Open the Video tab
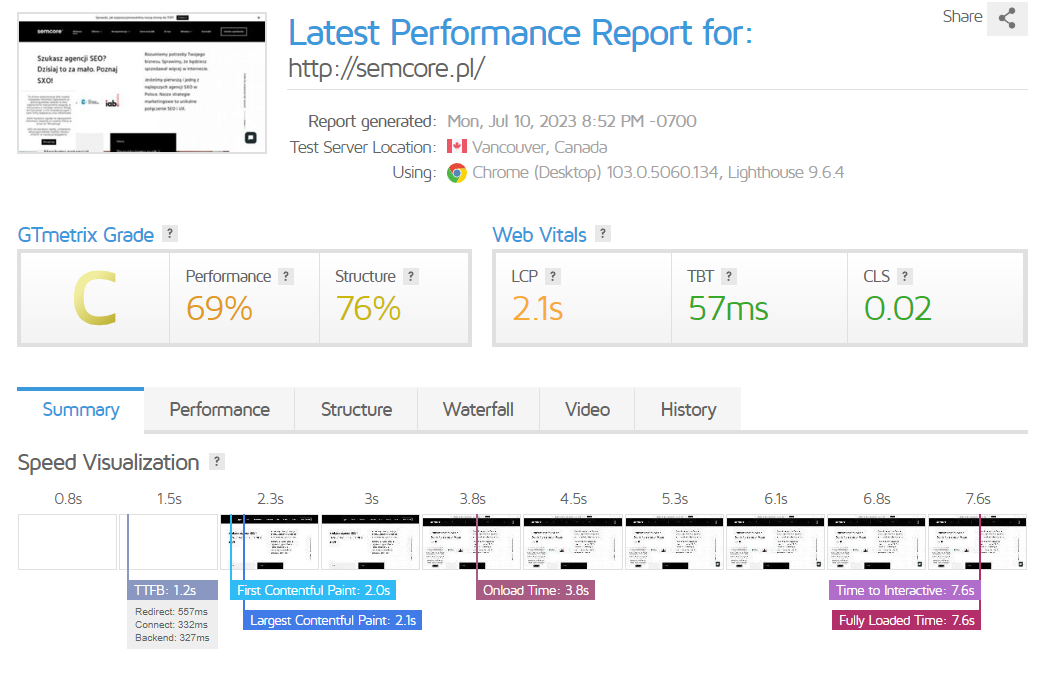The width and height of the screenshot is (1043, 677). [x=587, y=409]
